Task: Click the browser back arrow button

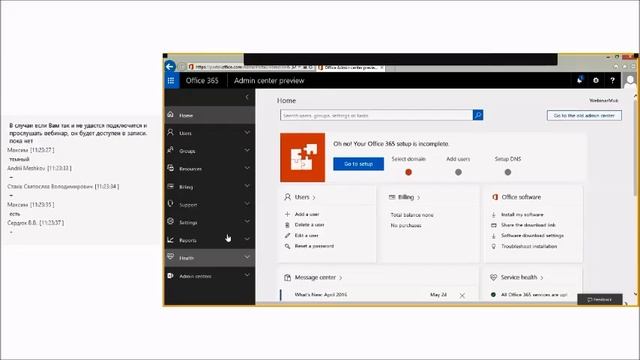Action: pyautogui.click(x=170, y=66)
